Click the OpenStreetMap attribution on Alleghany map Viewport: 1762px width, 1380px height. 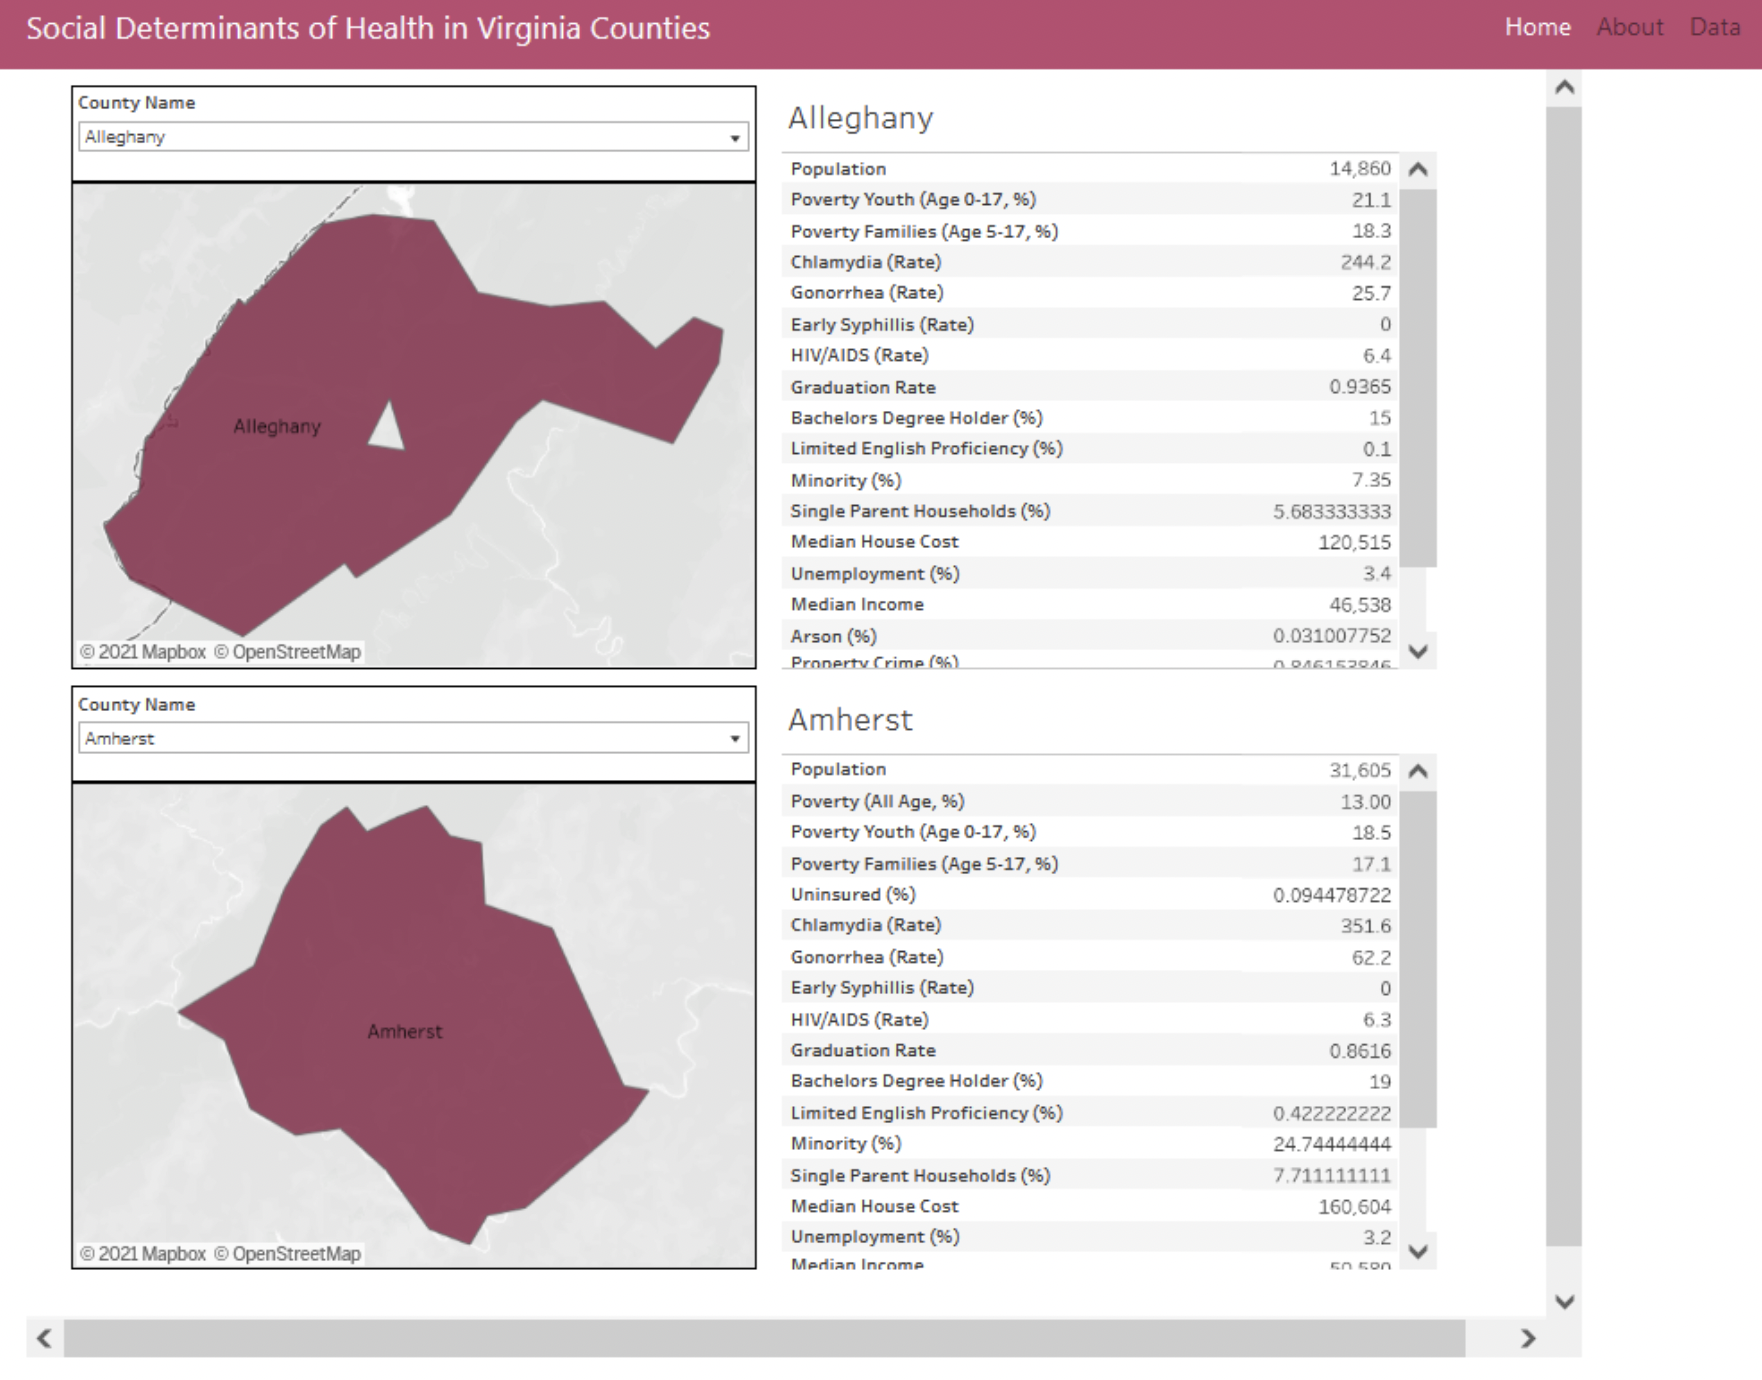point(287,652)
